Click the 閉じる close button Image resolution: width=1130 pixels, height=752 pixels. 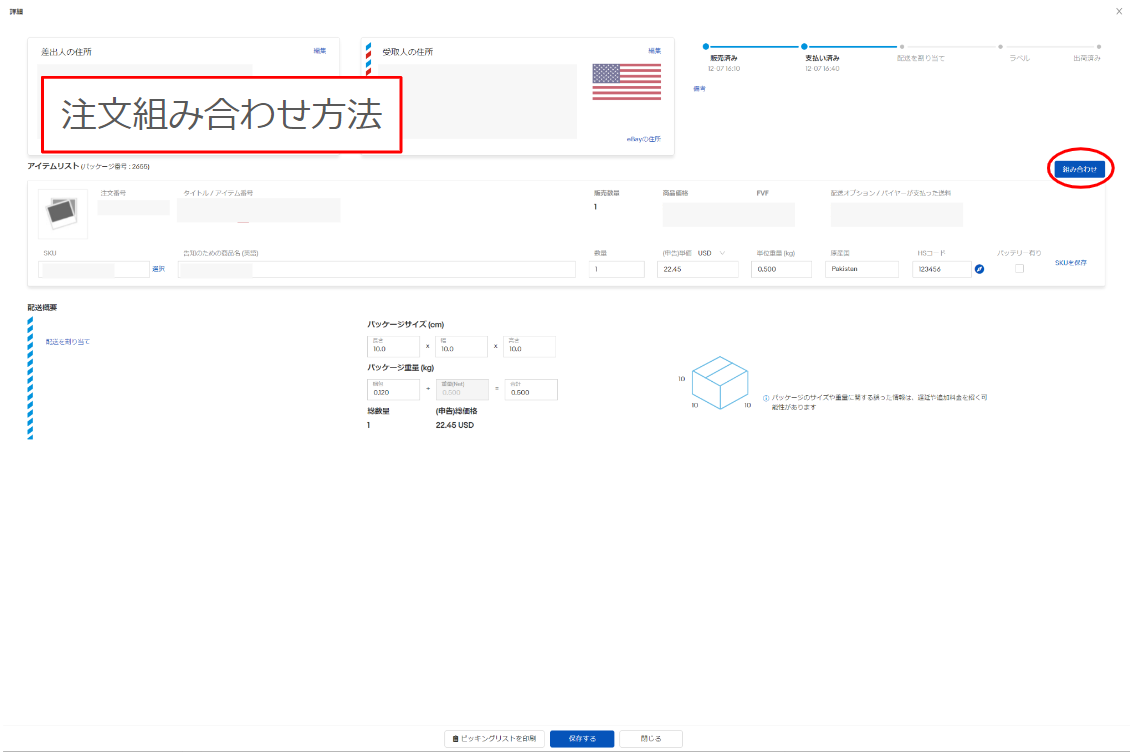point(650,739)
